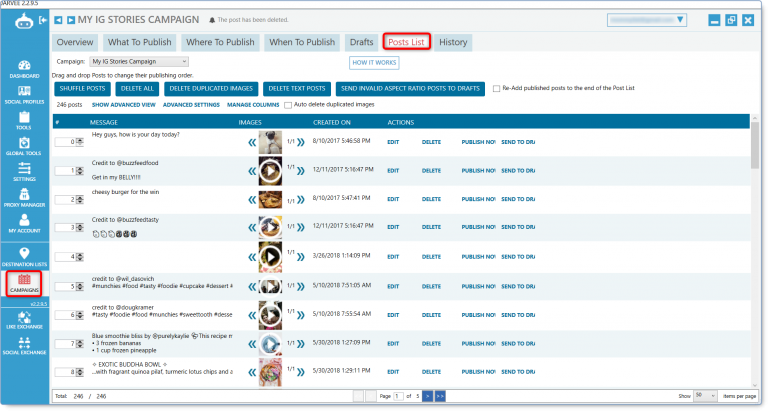Image resolution: width=768 pixels, height=411 pixels.
Task: Show next image for Blue smoothie post
Action: click(301, 344)
